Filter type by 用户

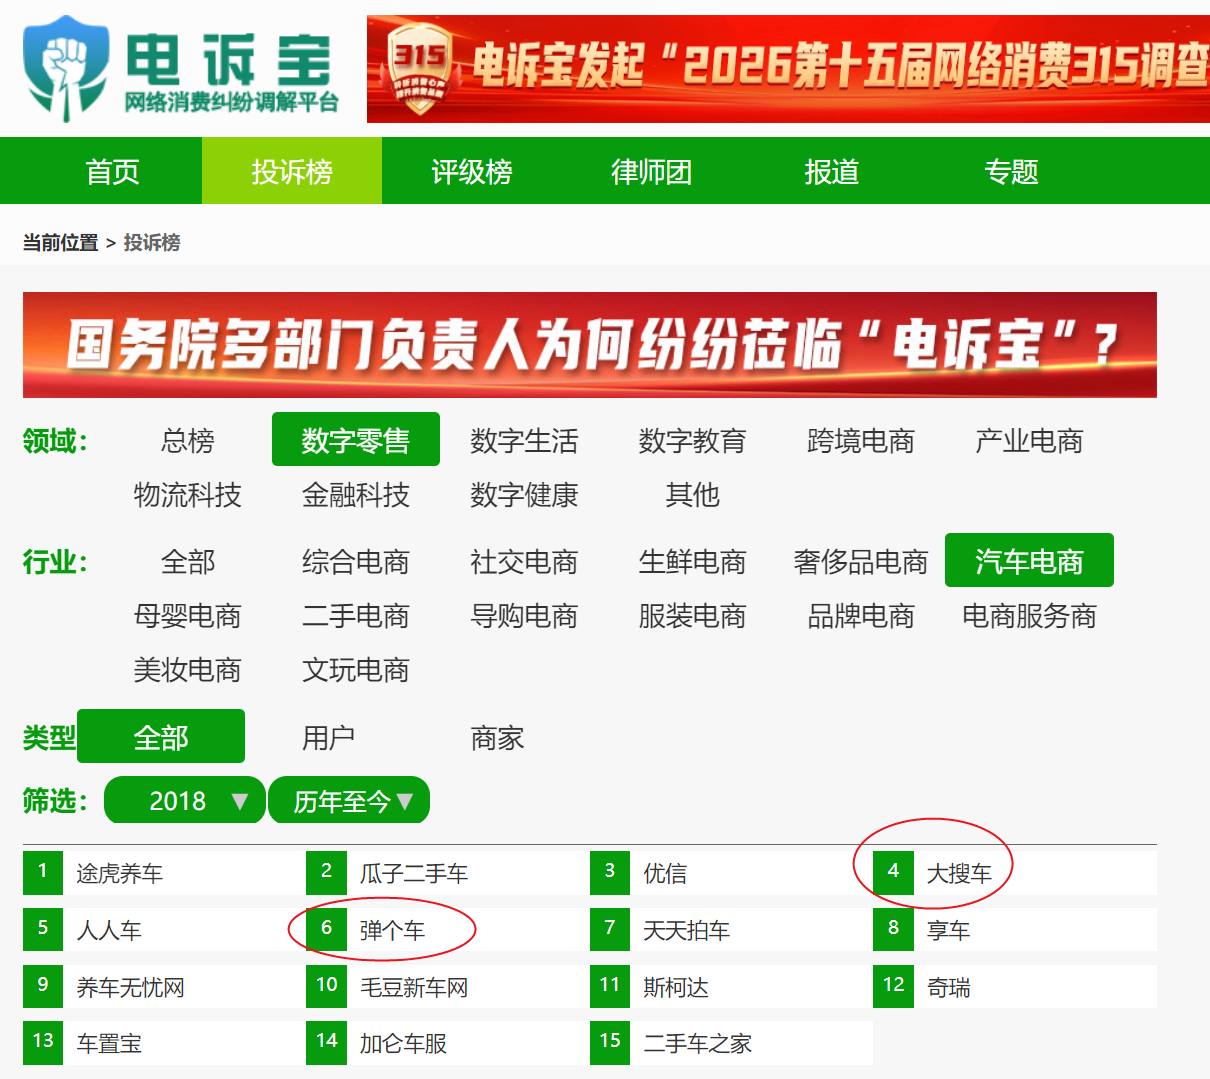(x=328, y=738)
